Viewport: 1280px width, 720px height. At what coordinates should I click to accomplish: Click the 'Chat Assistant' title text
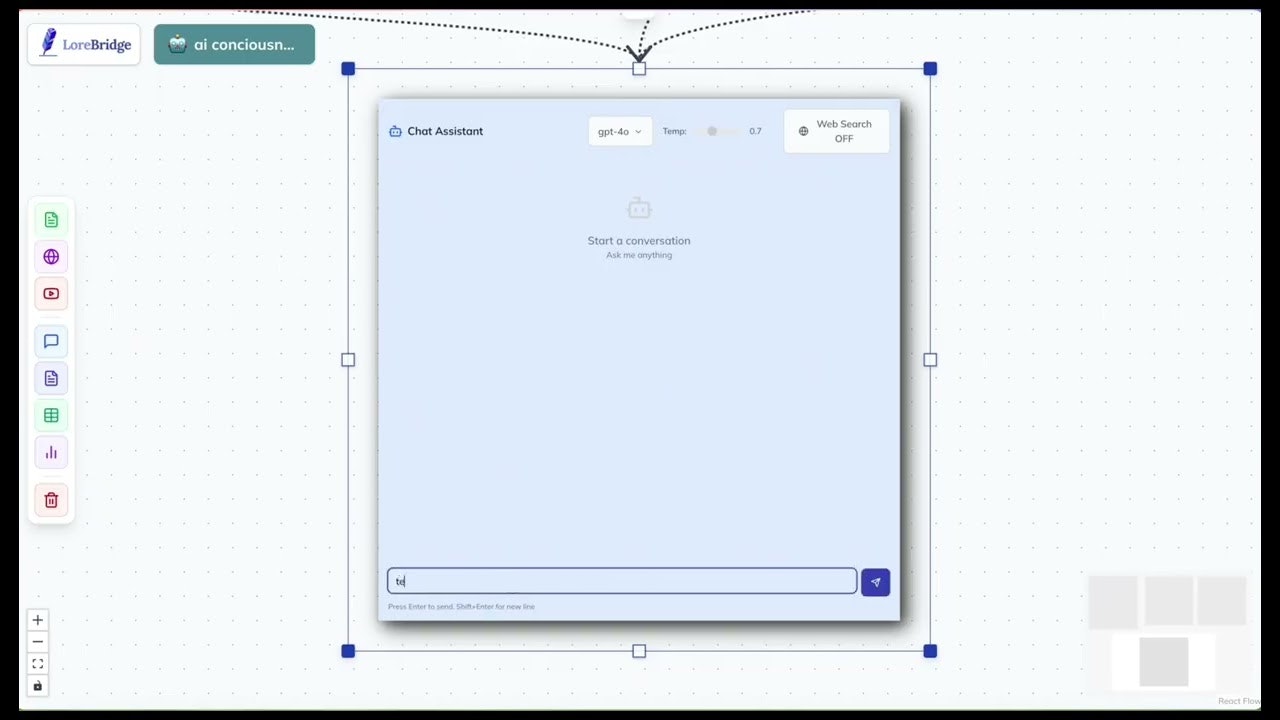coord(445,131)
